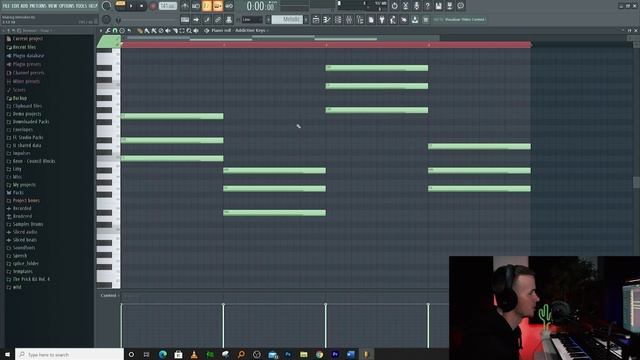Open Microsoft Edge from taskbar
The height and width of the screenshot is (360, 640).
click(163, 354)
